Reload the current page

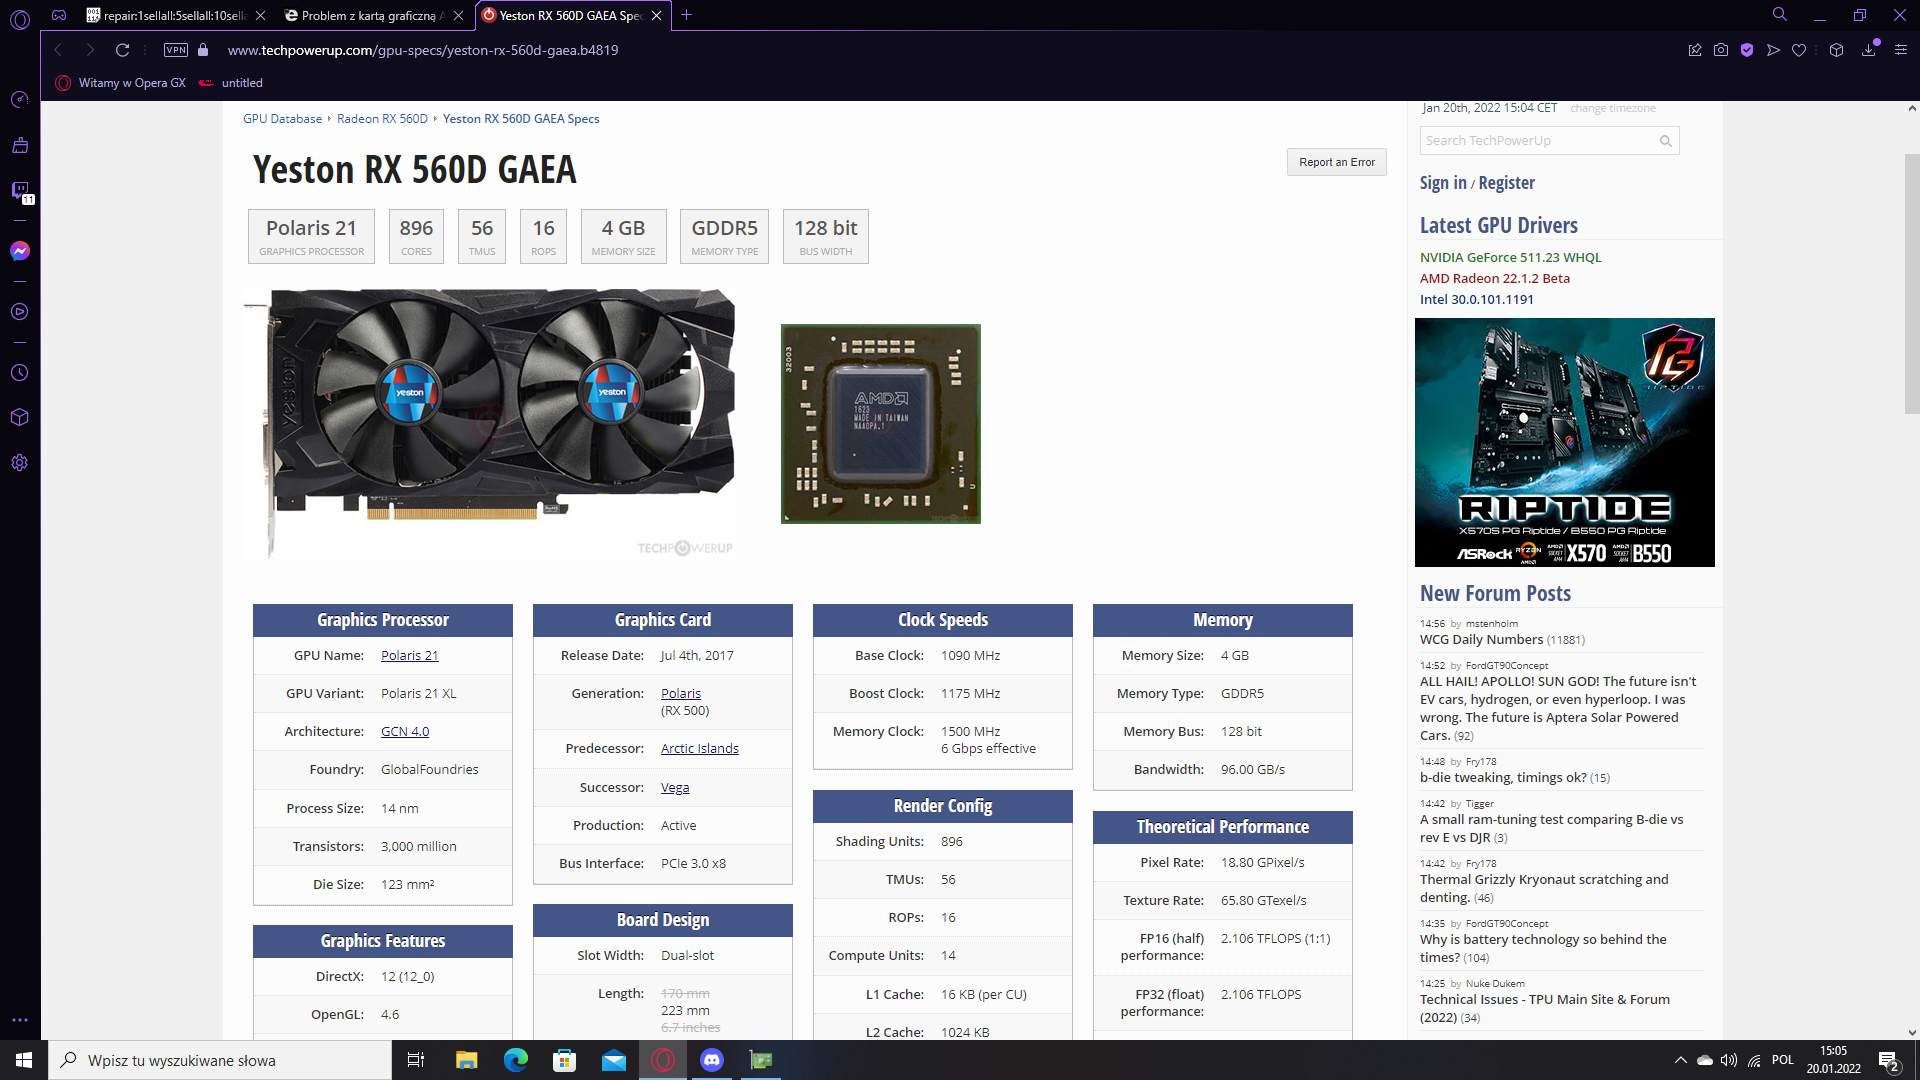122,50
